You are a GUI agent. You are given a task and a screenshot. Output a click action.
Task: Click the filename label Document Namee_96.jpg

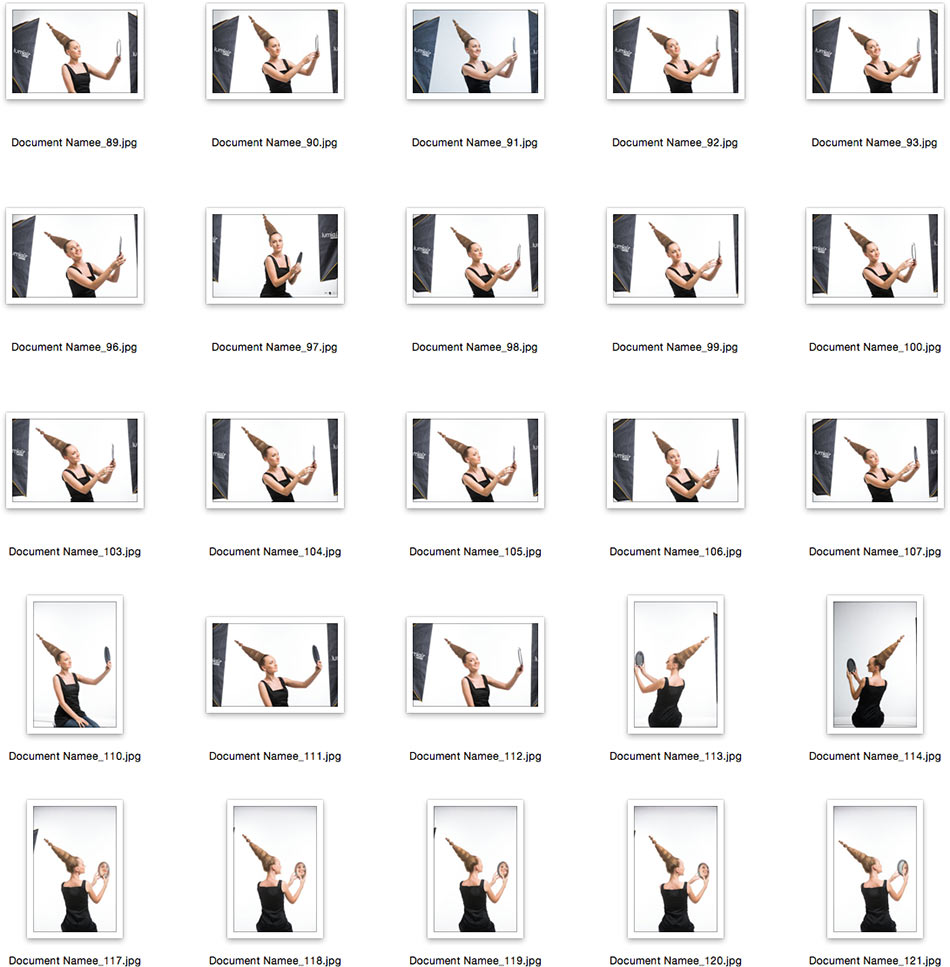click(x=75, y=347)
